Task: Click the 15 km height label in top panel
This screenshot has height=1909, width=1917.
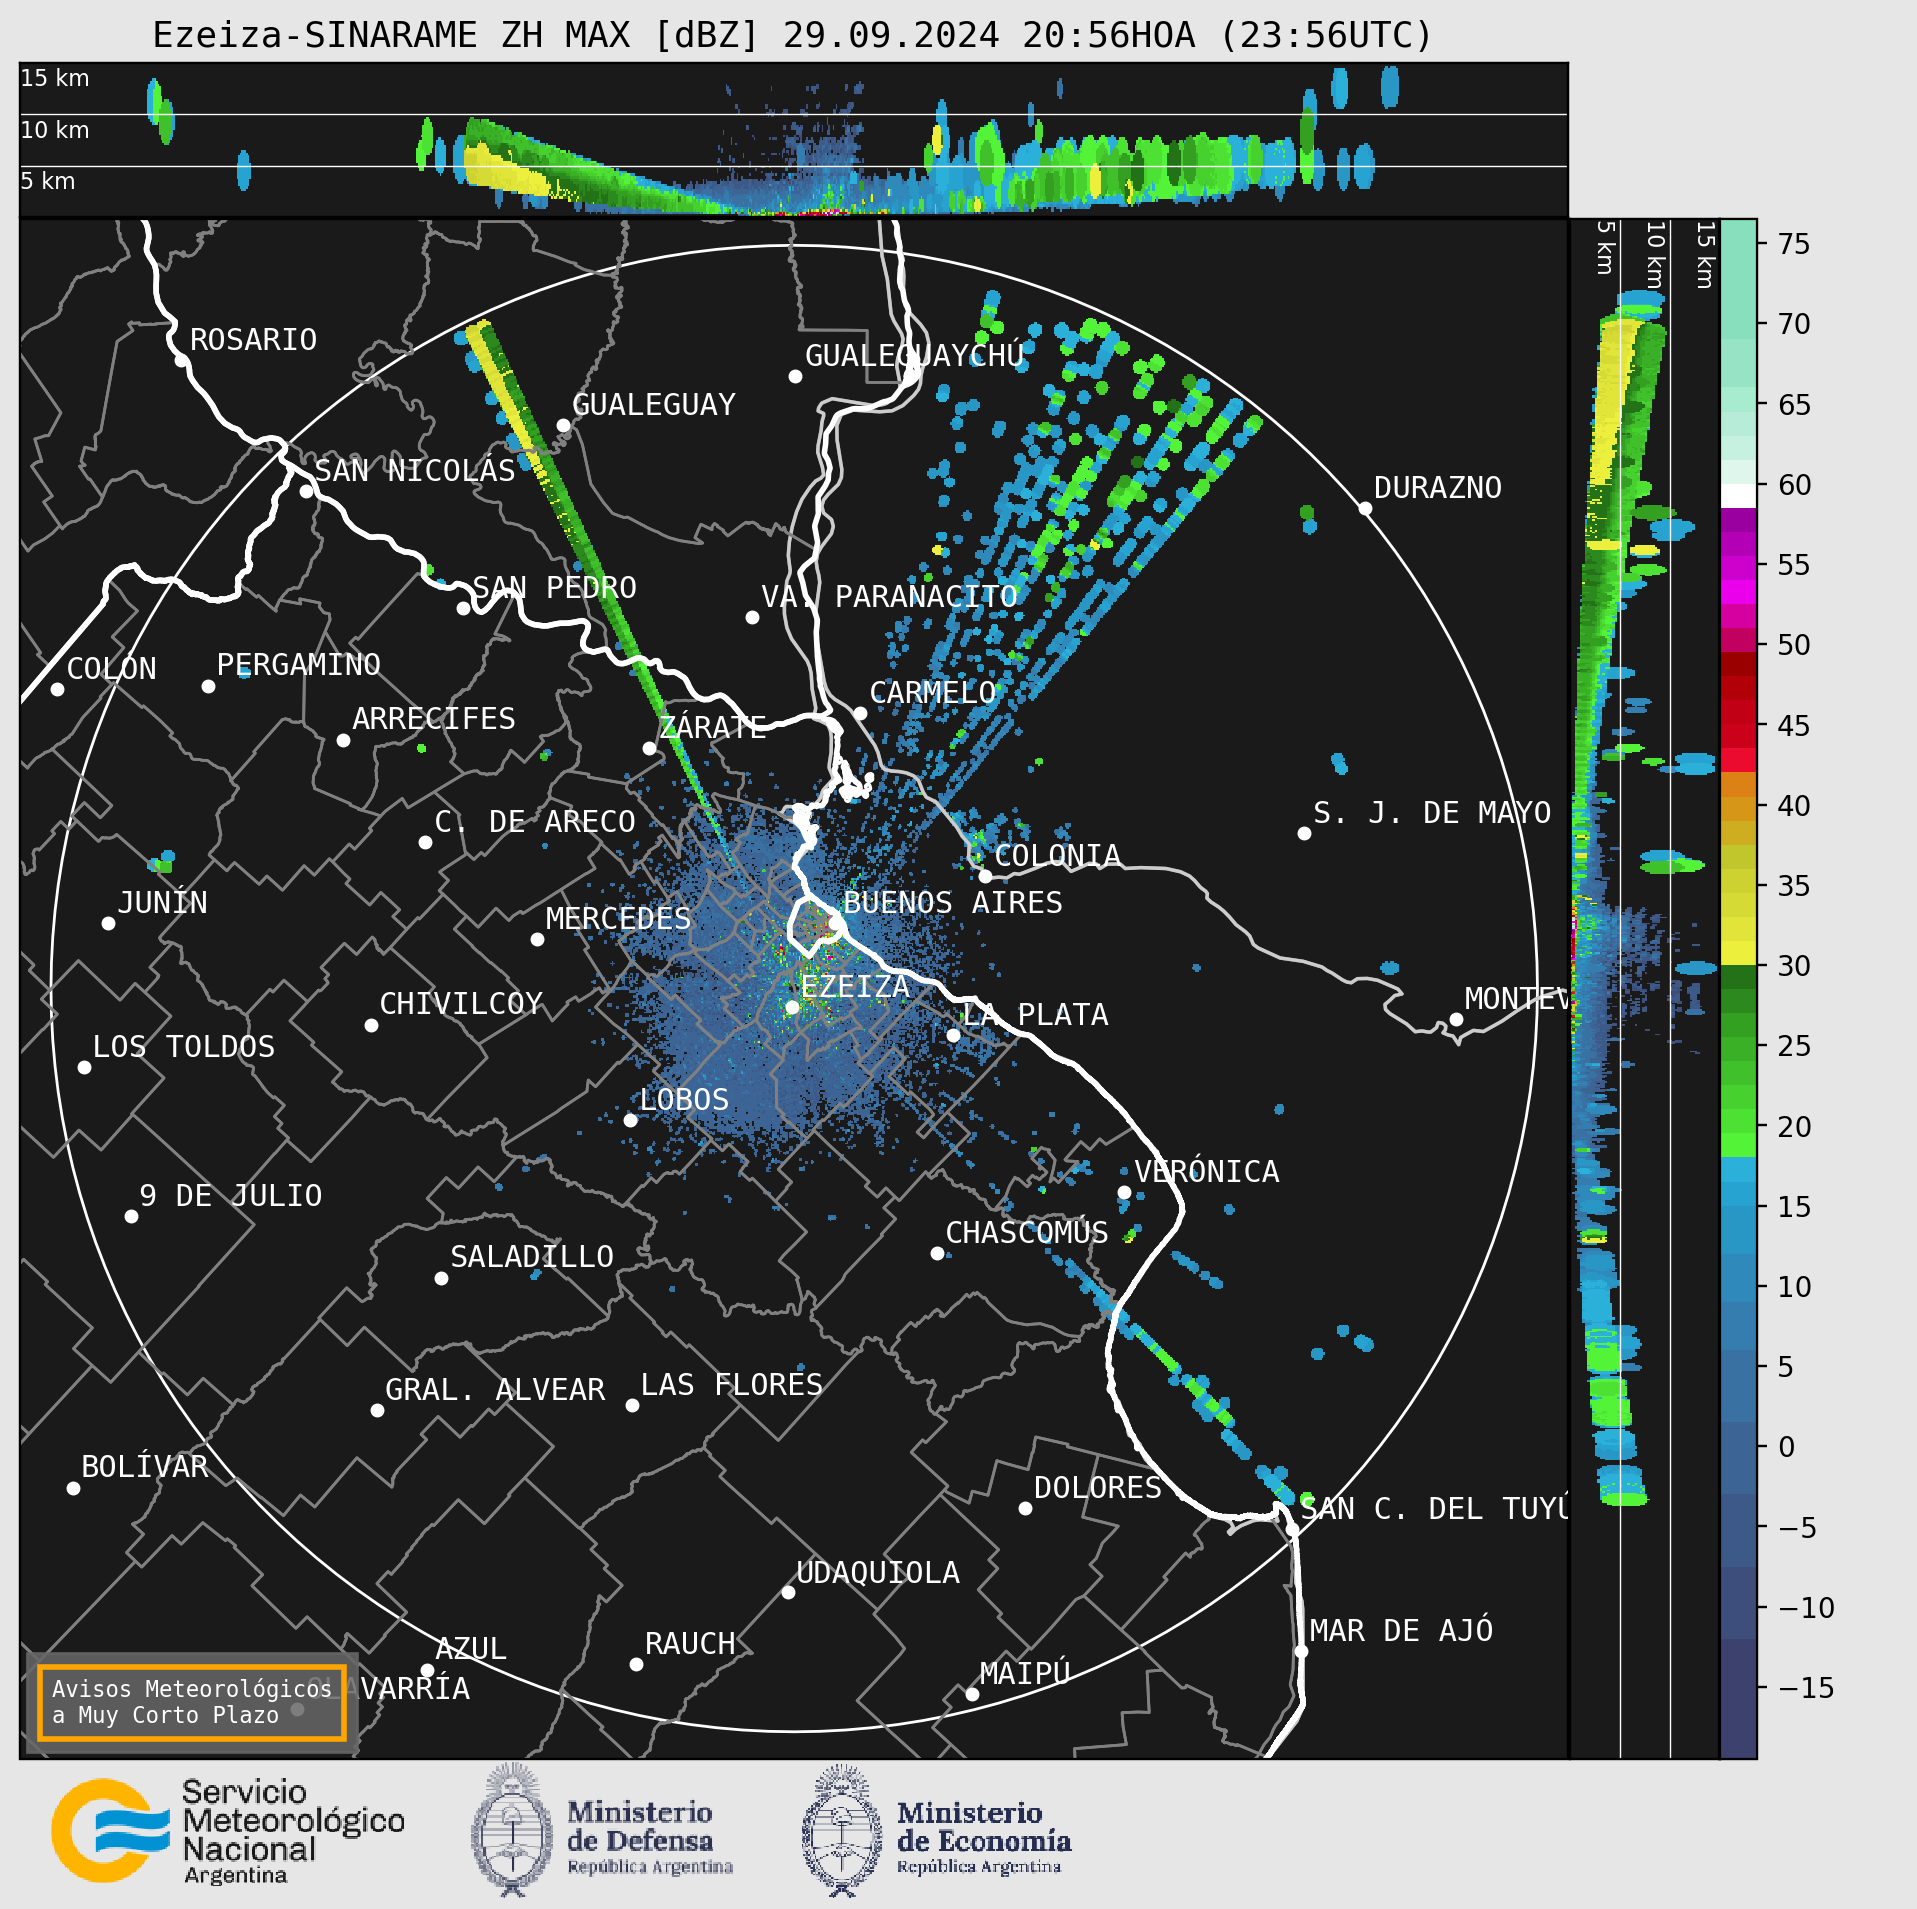Action: point(55,78)
